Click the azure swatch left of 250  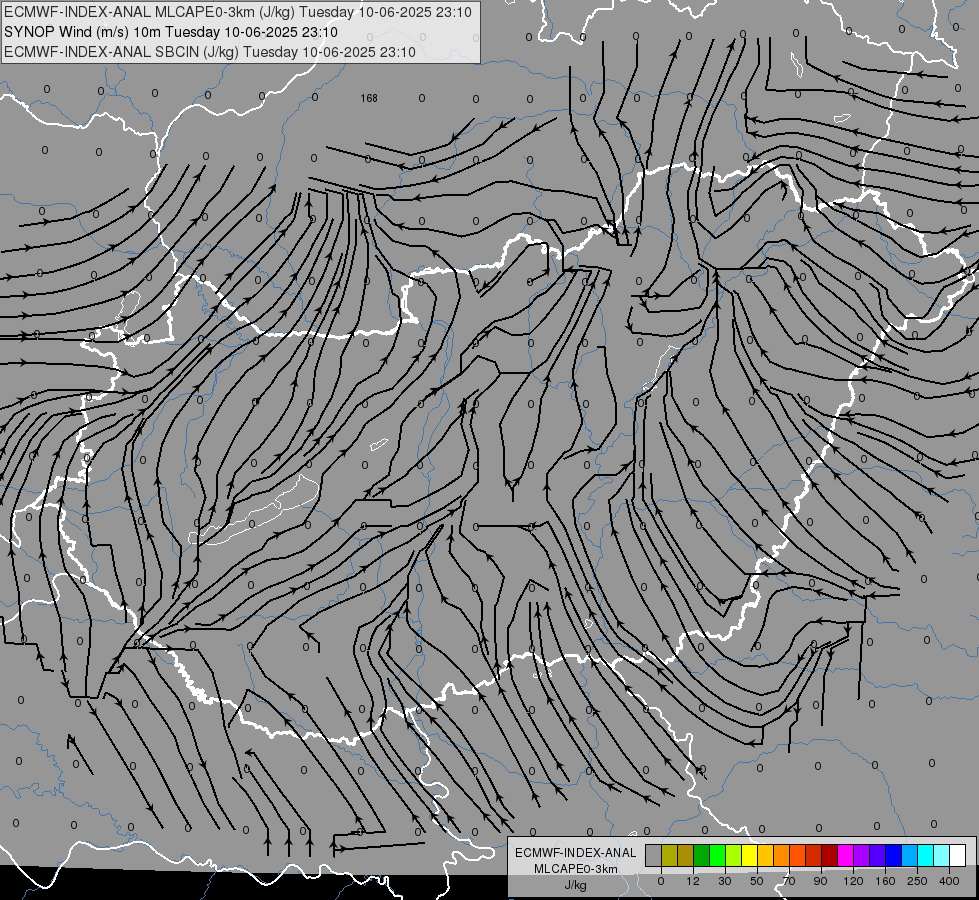pos(910,855)
